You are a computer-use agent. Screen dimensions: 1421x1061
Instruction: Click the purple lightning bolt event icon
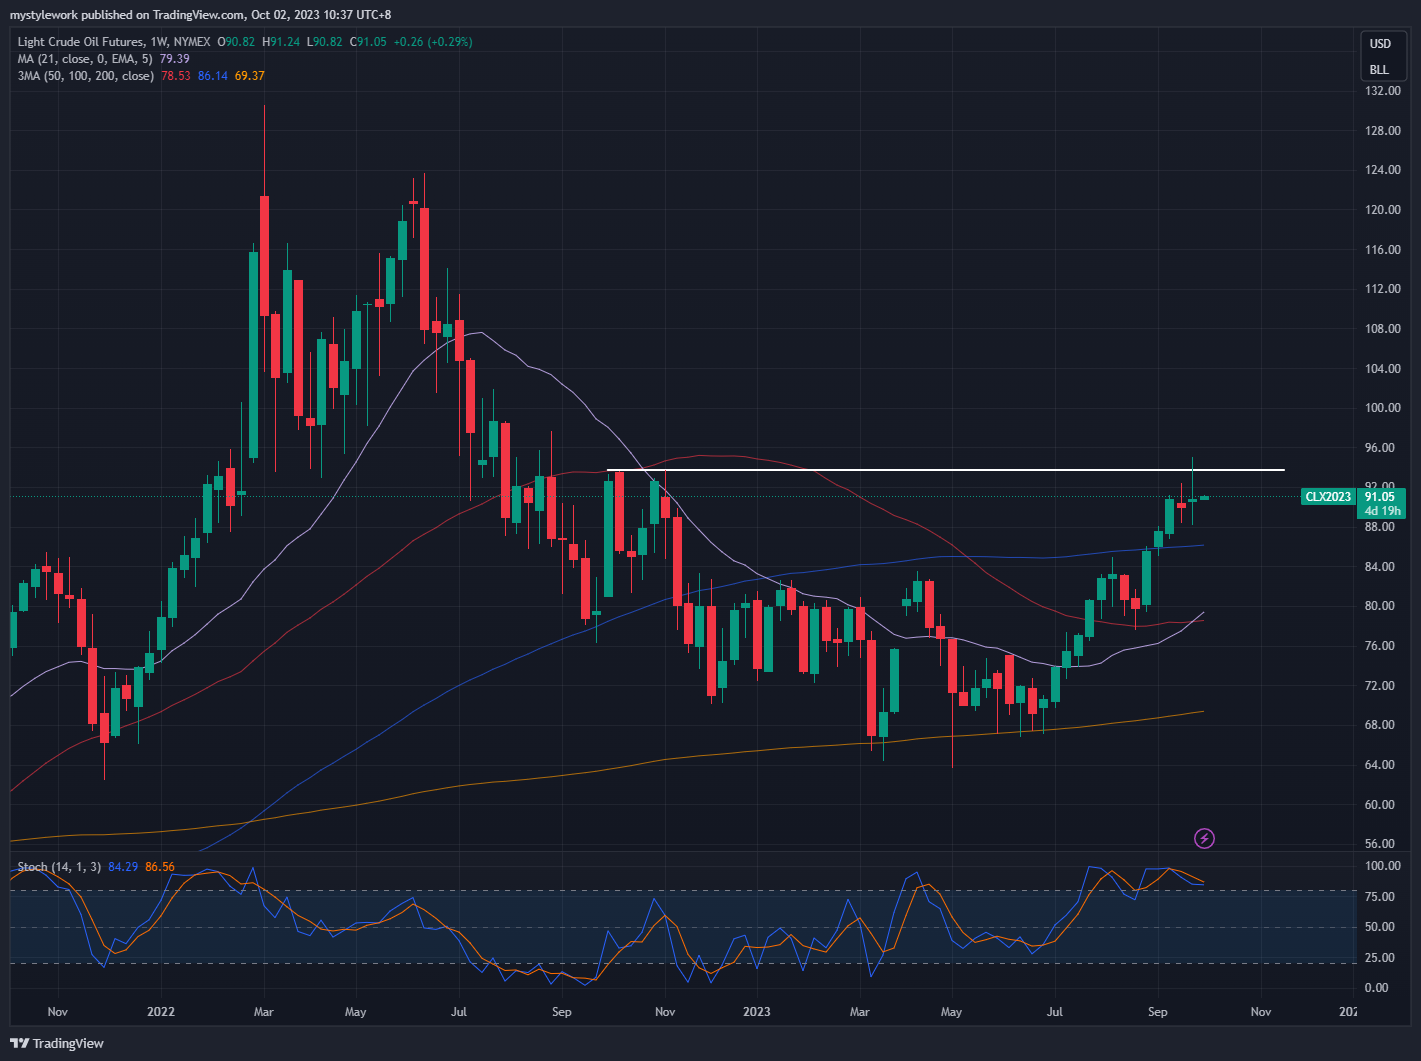click(1205, 838)
